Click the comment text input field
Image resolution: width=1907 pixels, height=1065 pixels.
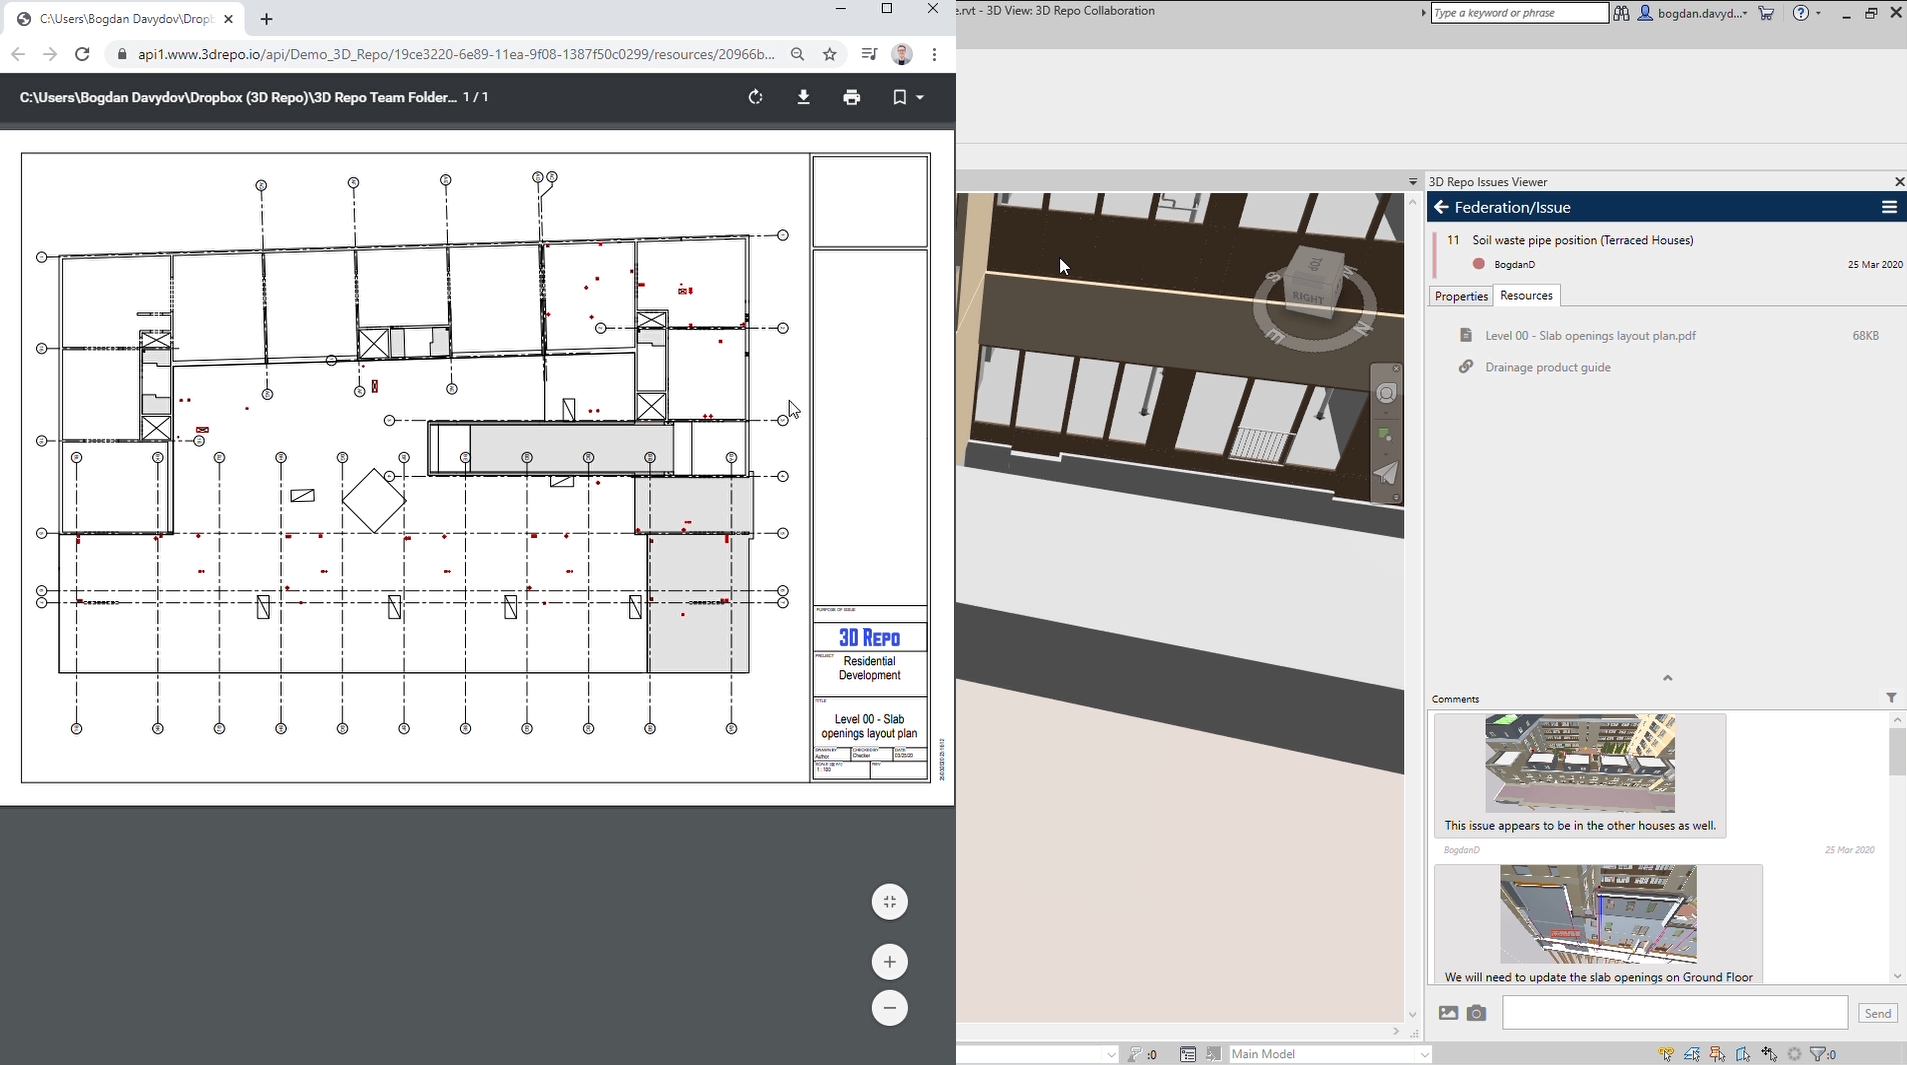pyautogui.click(x=1674, y=1013)
